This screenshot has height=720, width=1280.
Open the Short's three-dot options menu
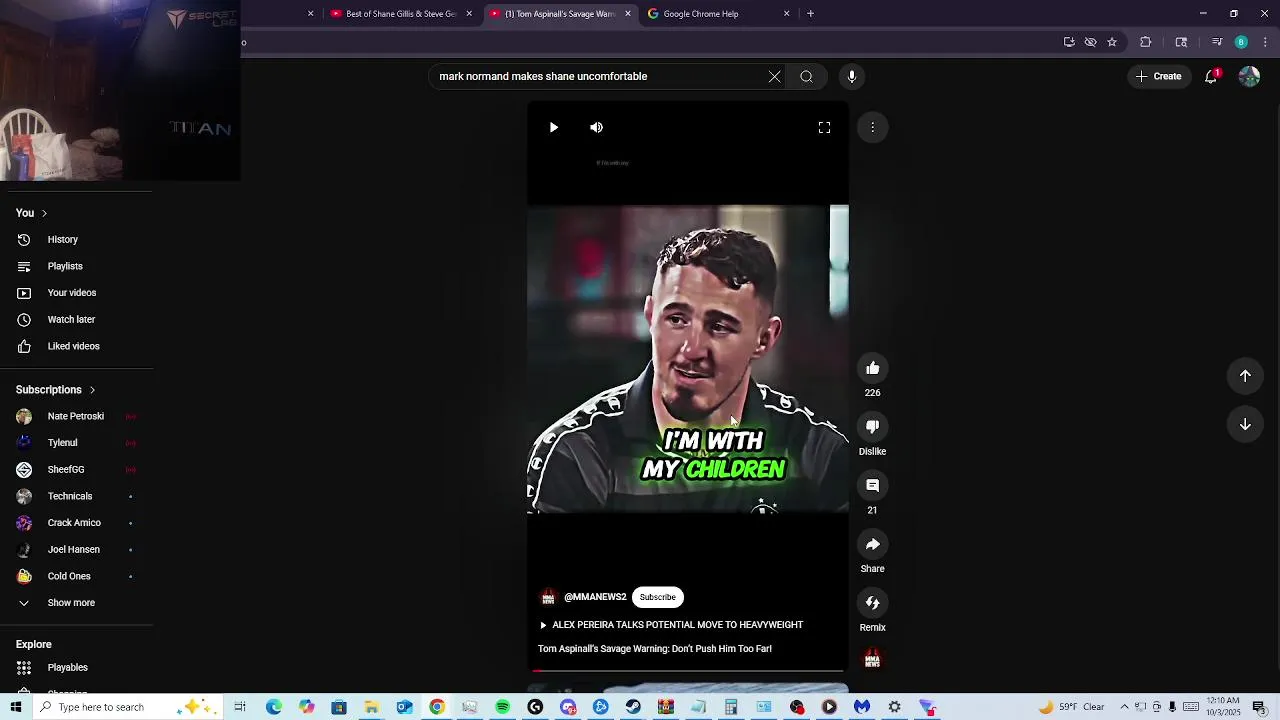[x=873, y=127]
